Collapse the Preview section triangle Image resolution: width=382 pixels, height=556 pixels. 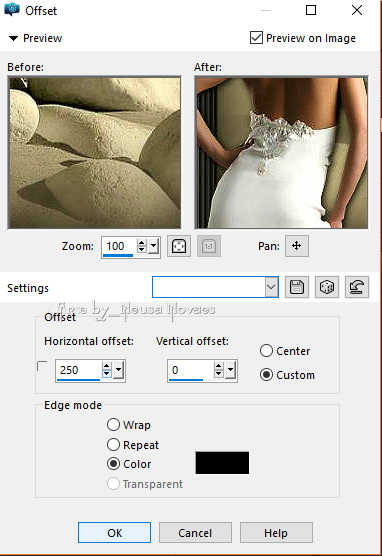(13, 38)
